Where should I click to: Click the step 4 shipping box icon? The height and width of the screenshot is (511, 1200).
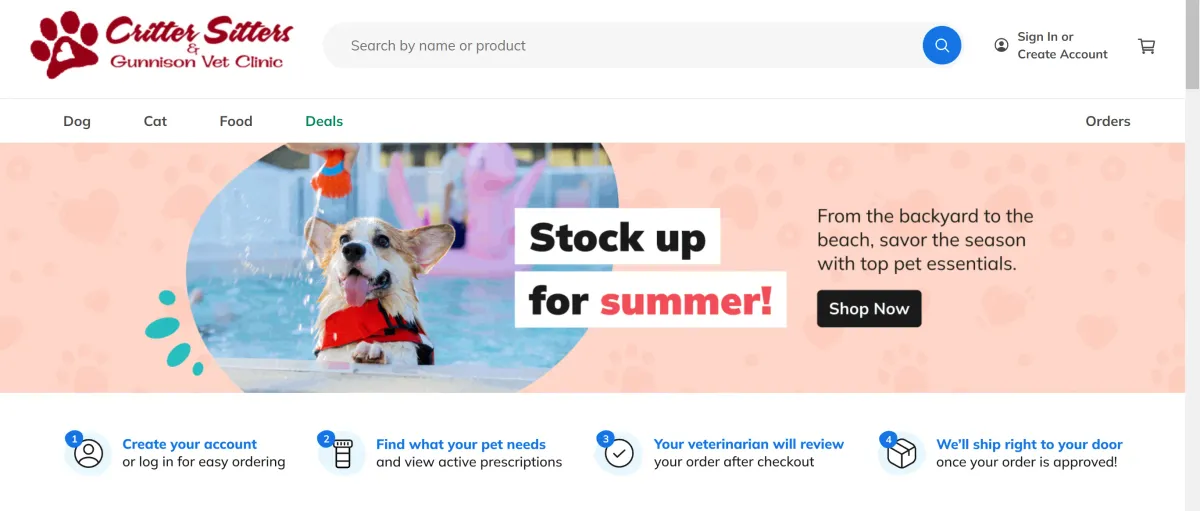pyautogui.click(x=902, y=453)
